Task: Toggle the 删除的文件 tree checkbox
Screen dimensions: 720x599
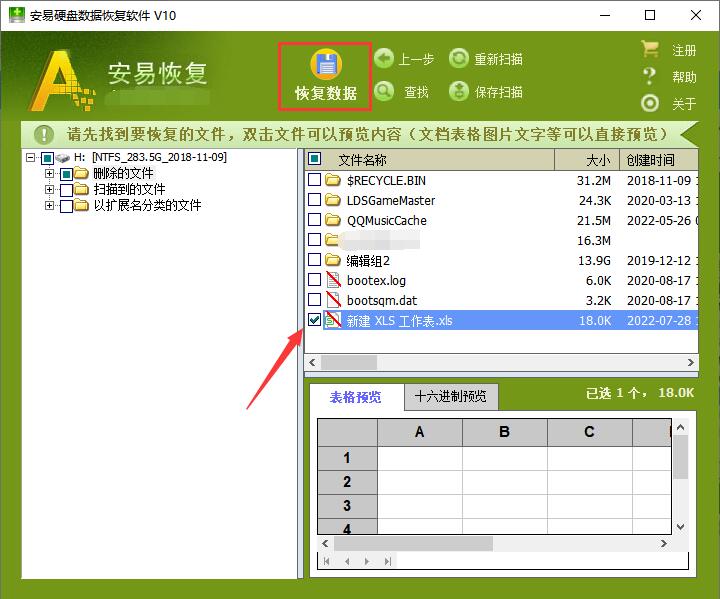Action: [x=66, y=174]
